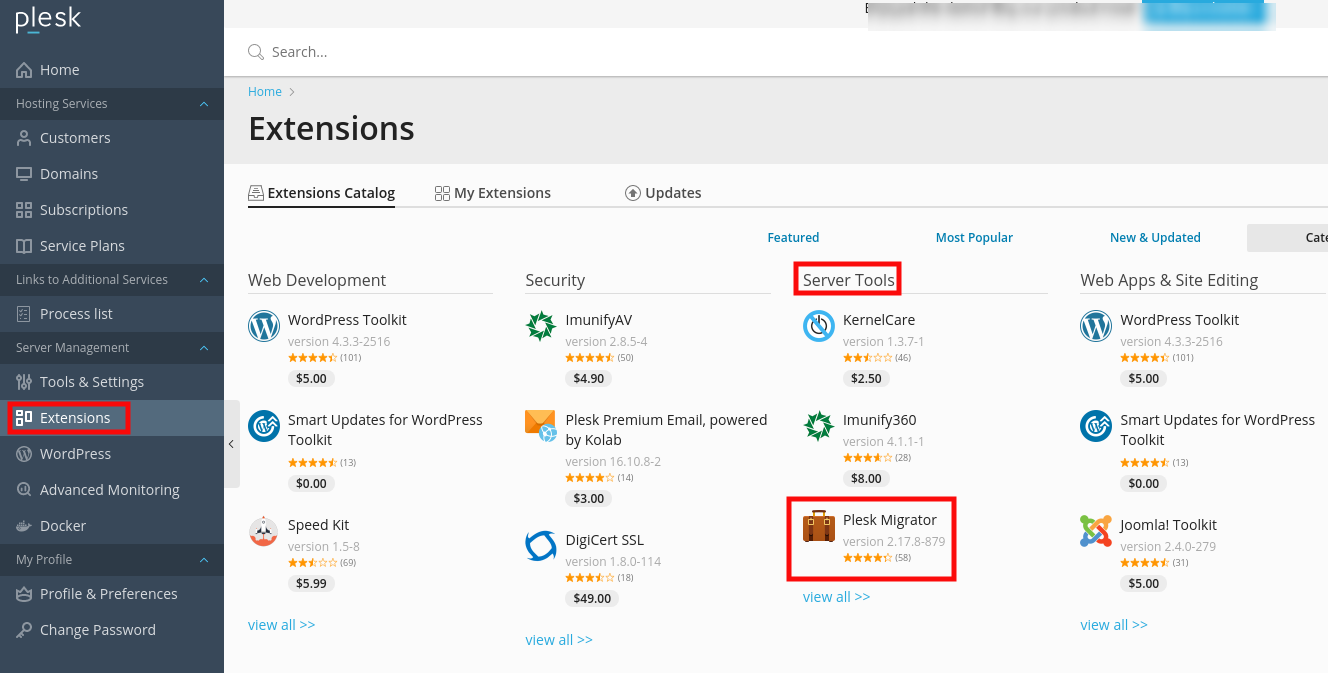Screen dimensions: 1328x673
Task: Click the $4.90 ImunifyAV price button
Action: pos(588,378)
